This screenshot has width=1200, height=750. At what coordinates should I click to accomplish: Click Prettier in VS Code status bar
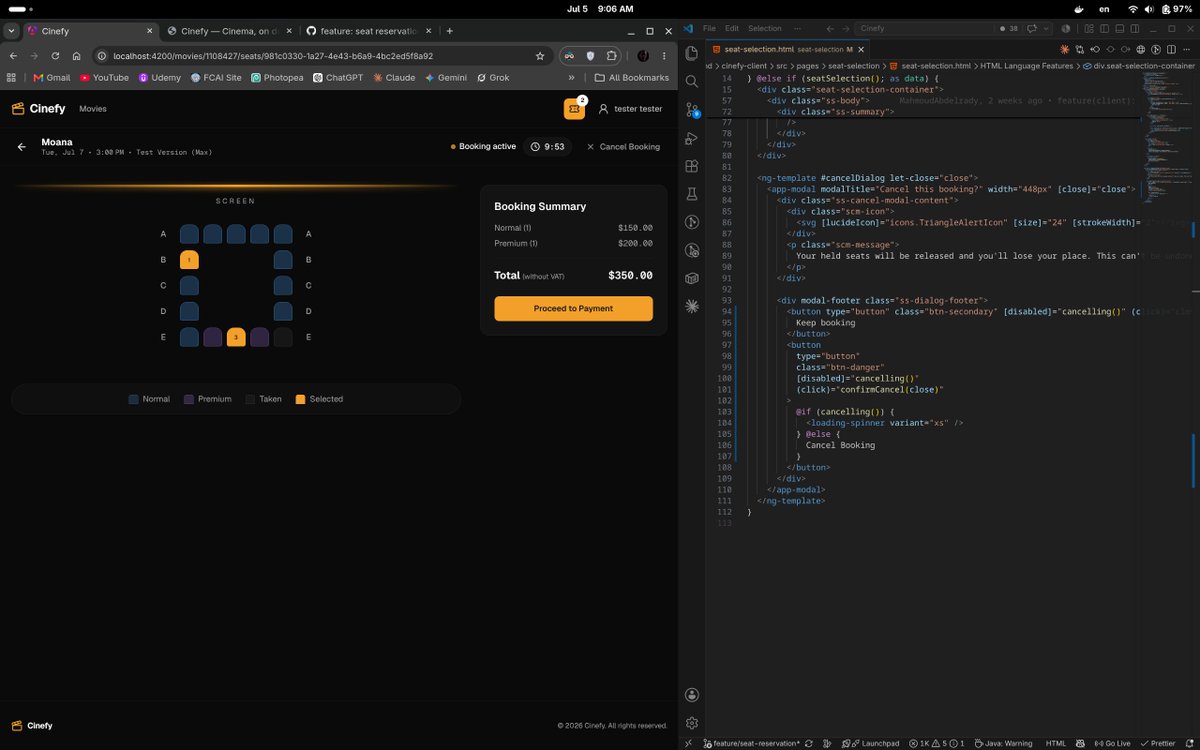click(1156, 743)
